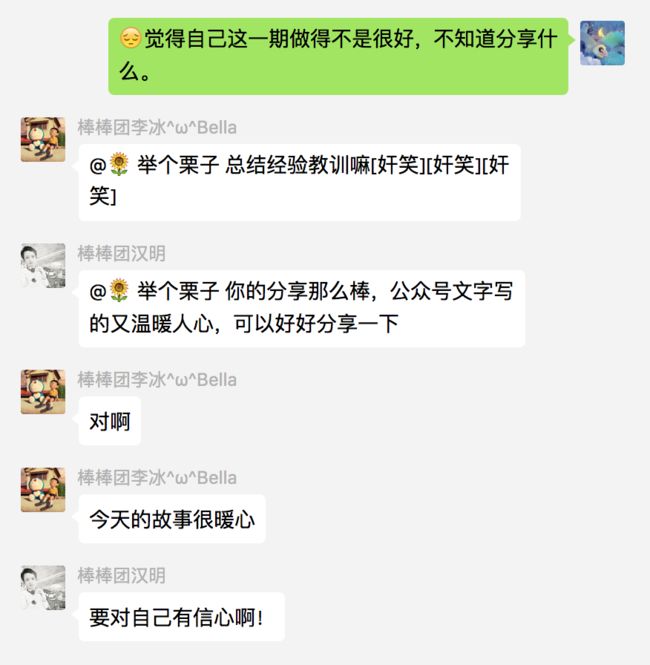This screenshot has height=665, width=650.
Task: Click the 棒棒团汉明 name above the last message
Action: 121,576
